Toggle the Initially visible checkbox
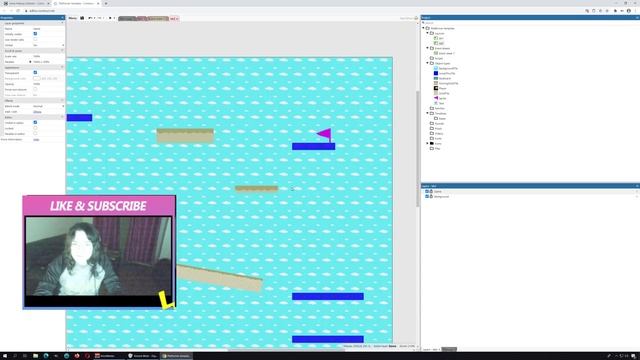This screenshot has height=360, width=640. [35, 34]
